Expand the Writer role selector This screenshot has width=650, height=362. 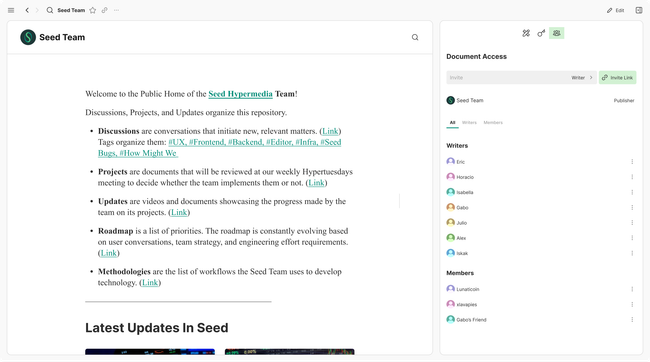point(582,78)
